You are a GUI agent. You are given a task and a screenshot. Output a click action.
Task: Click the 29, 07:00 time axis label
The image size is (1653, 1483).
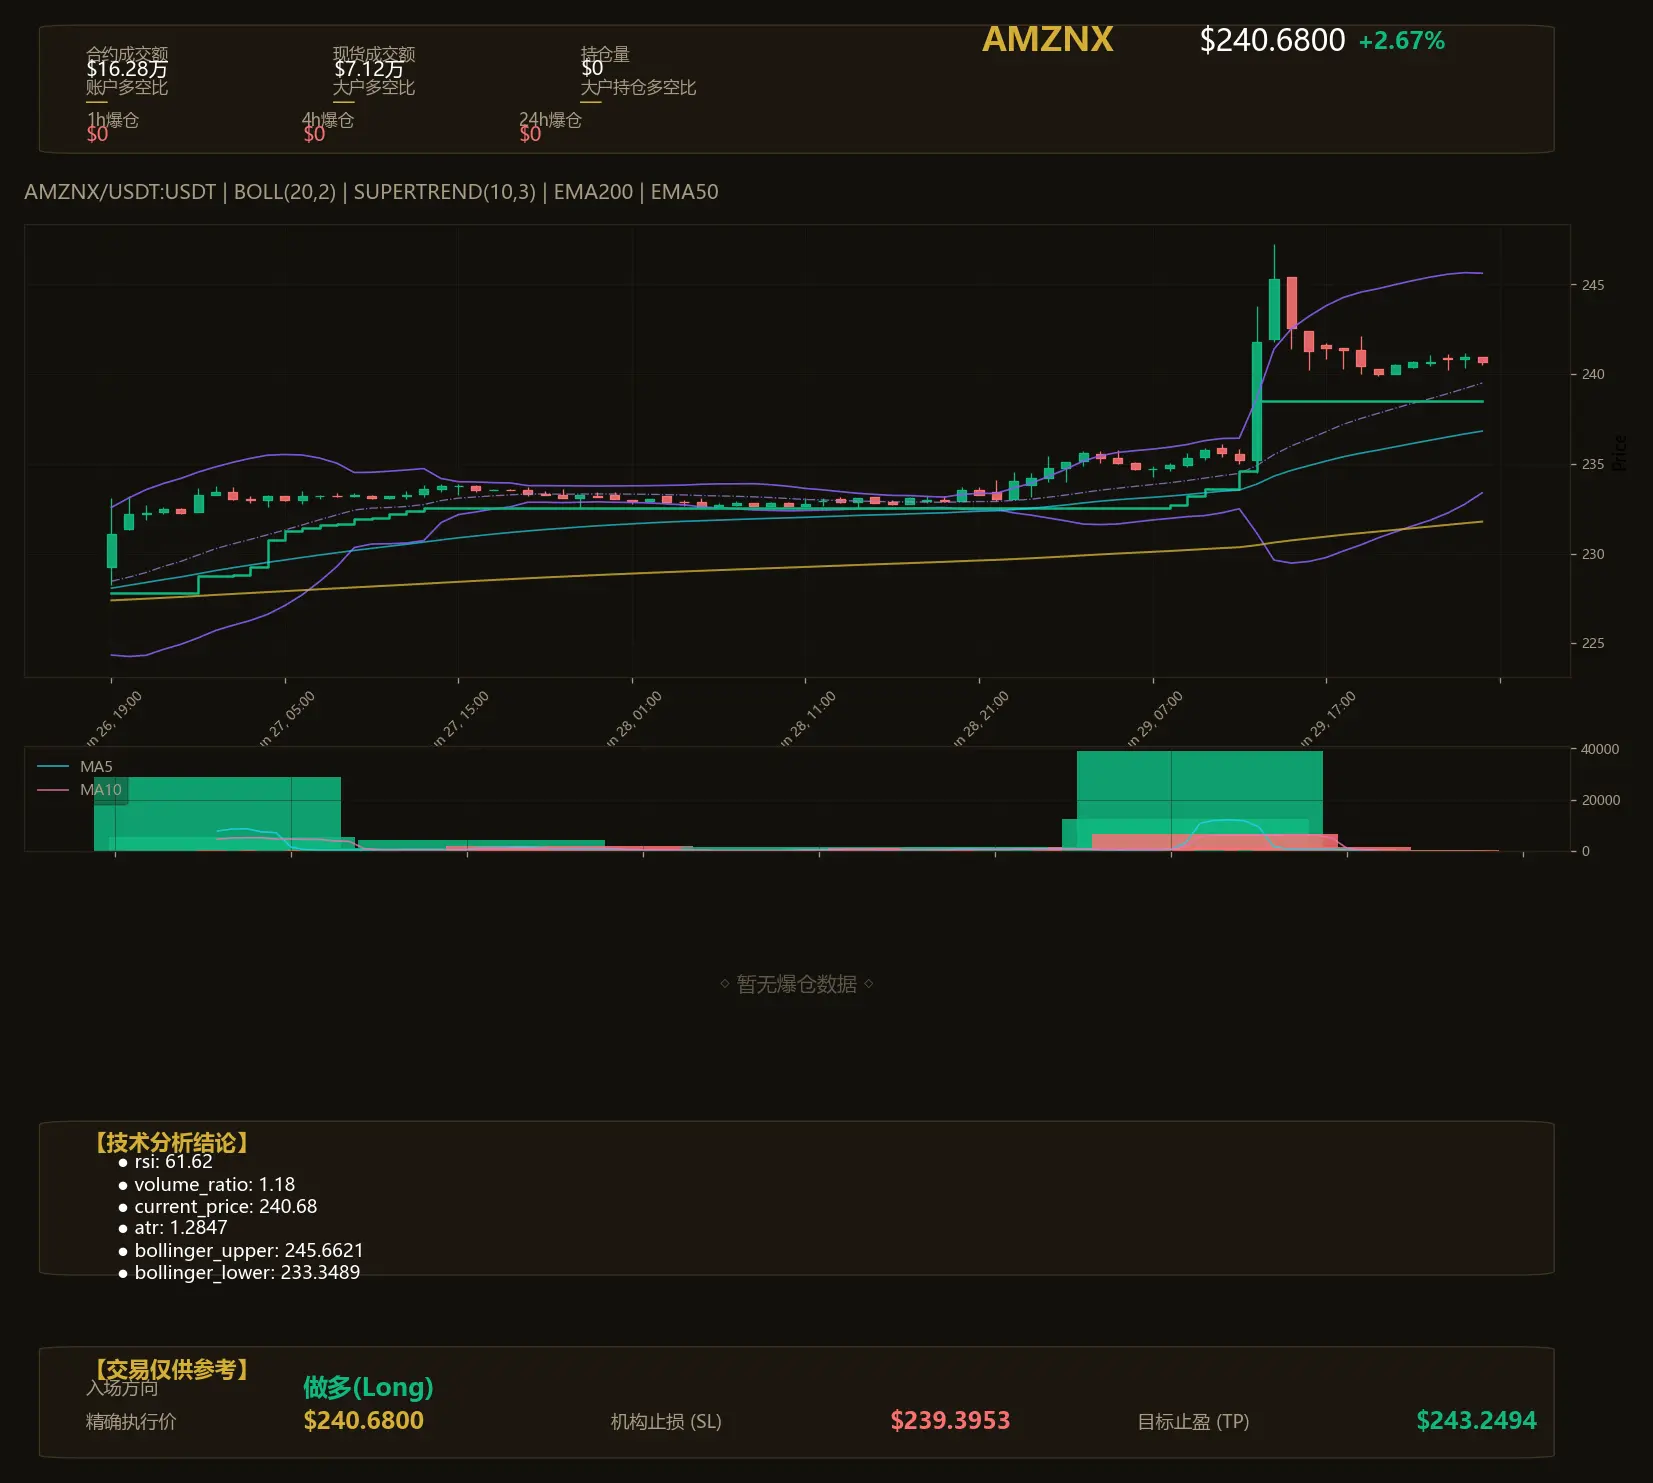coord(1155,718)
